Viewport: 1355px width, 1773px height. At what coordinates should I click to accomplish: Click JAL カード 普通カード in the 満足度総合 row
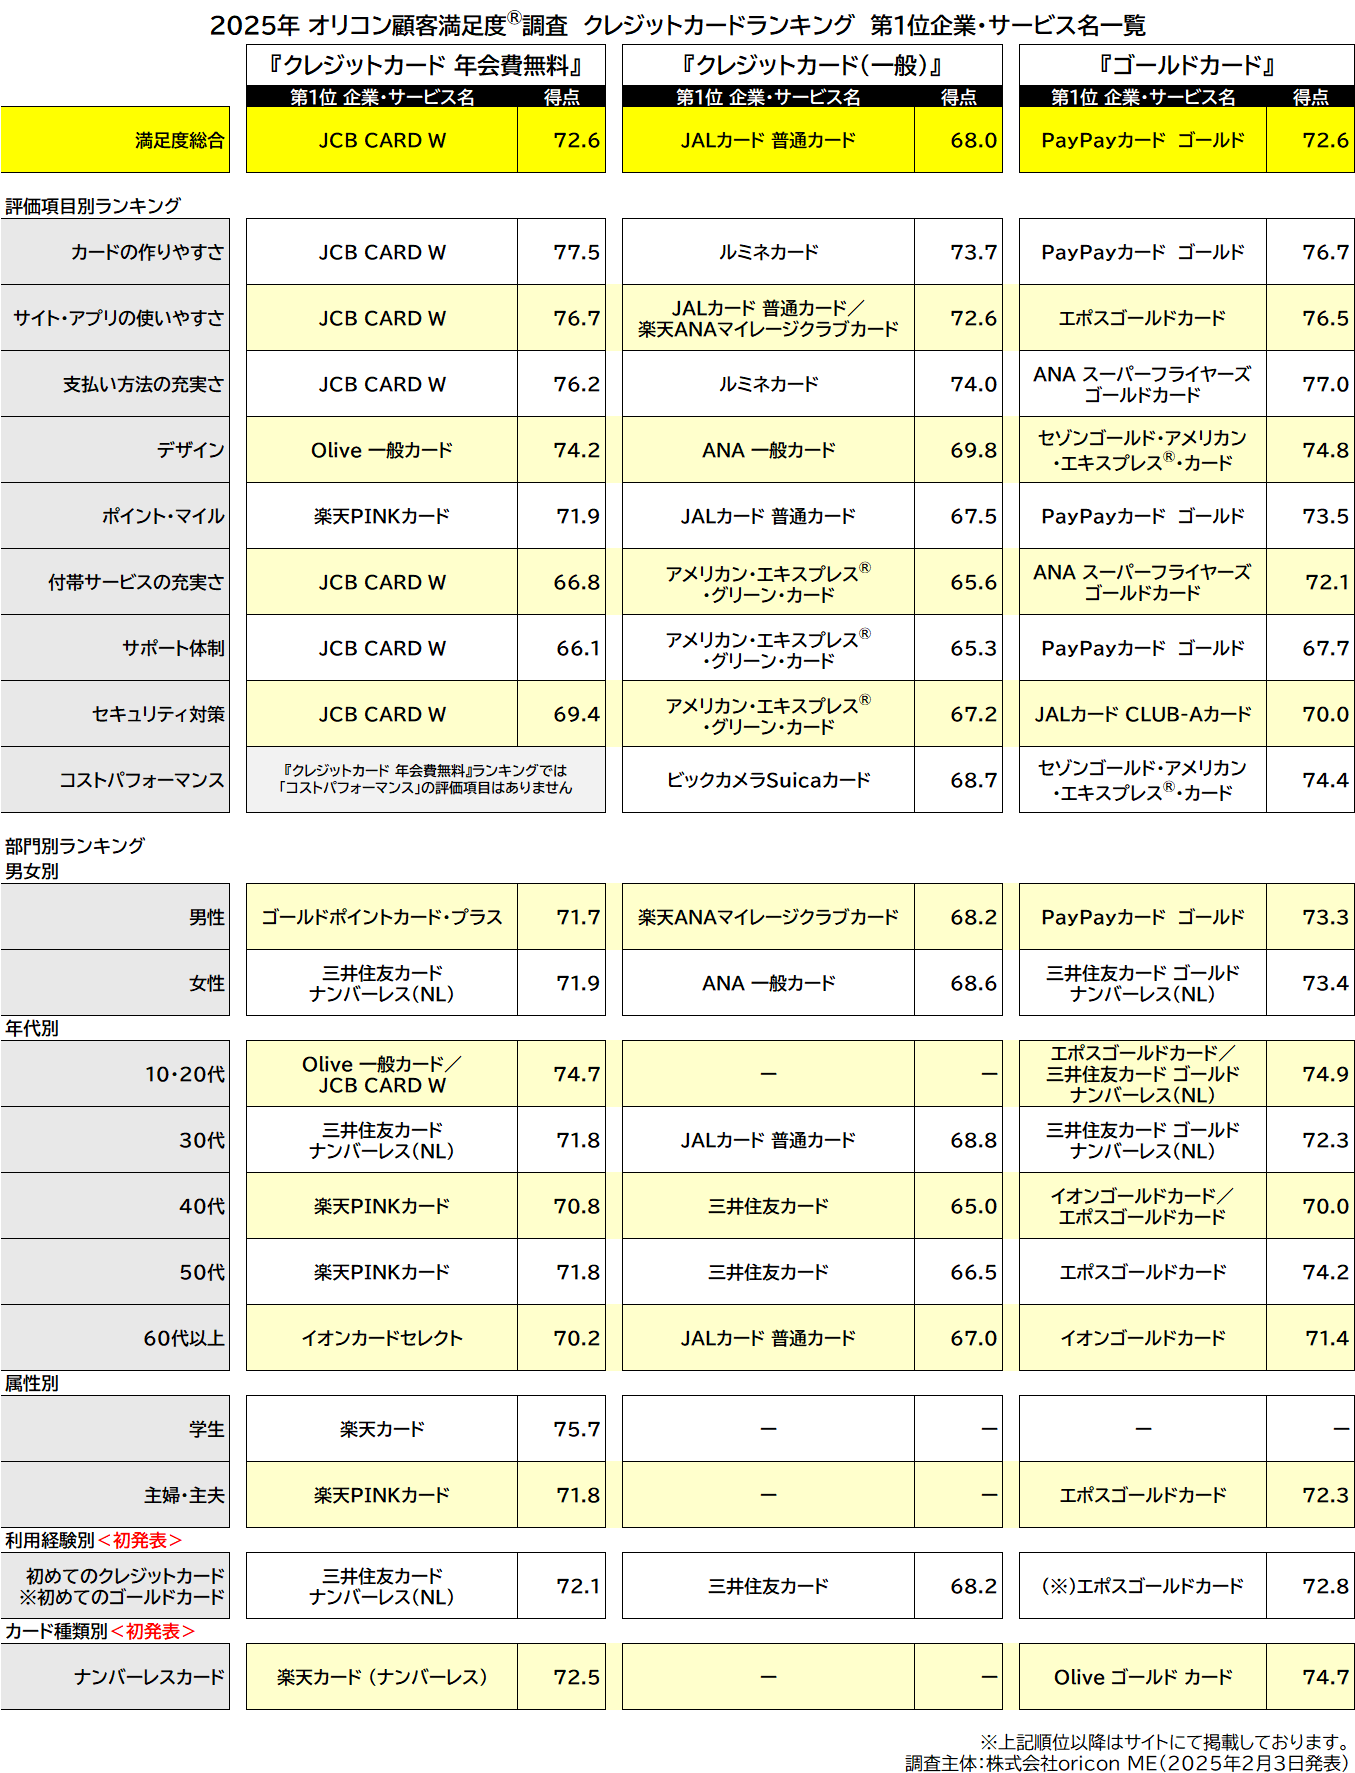point(768,140)
